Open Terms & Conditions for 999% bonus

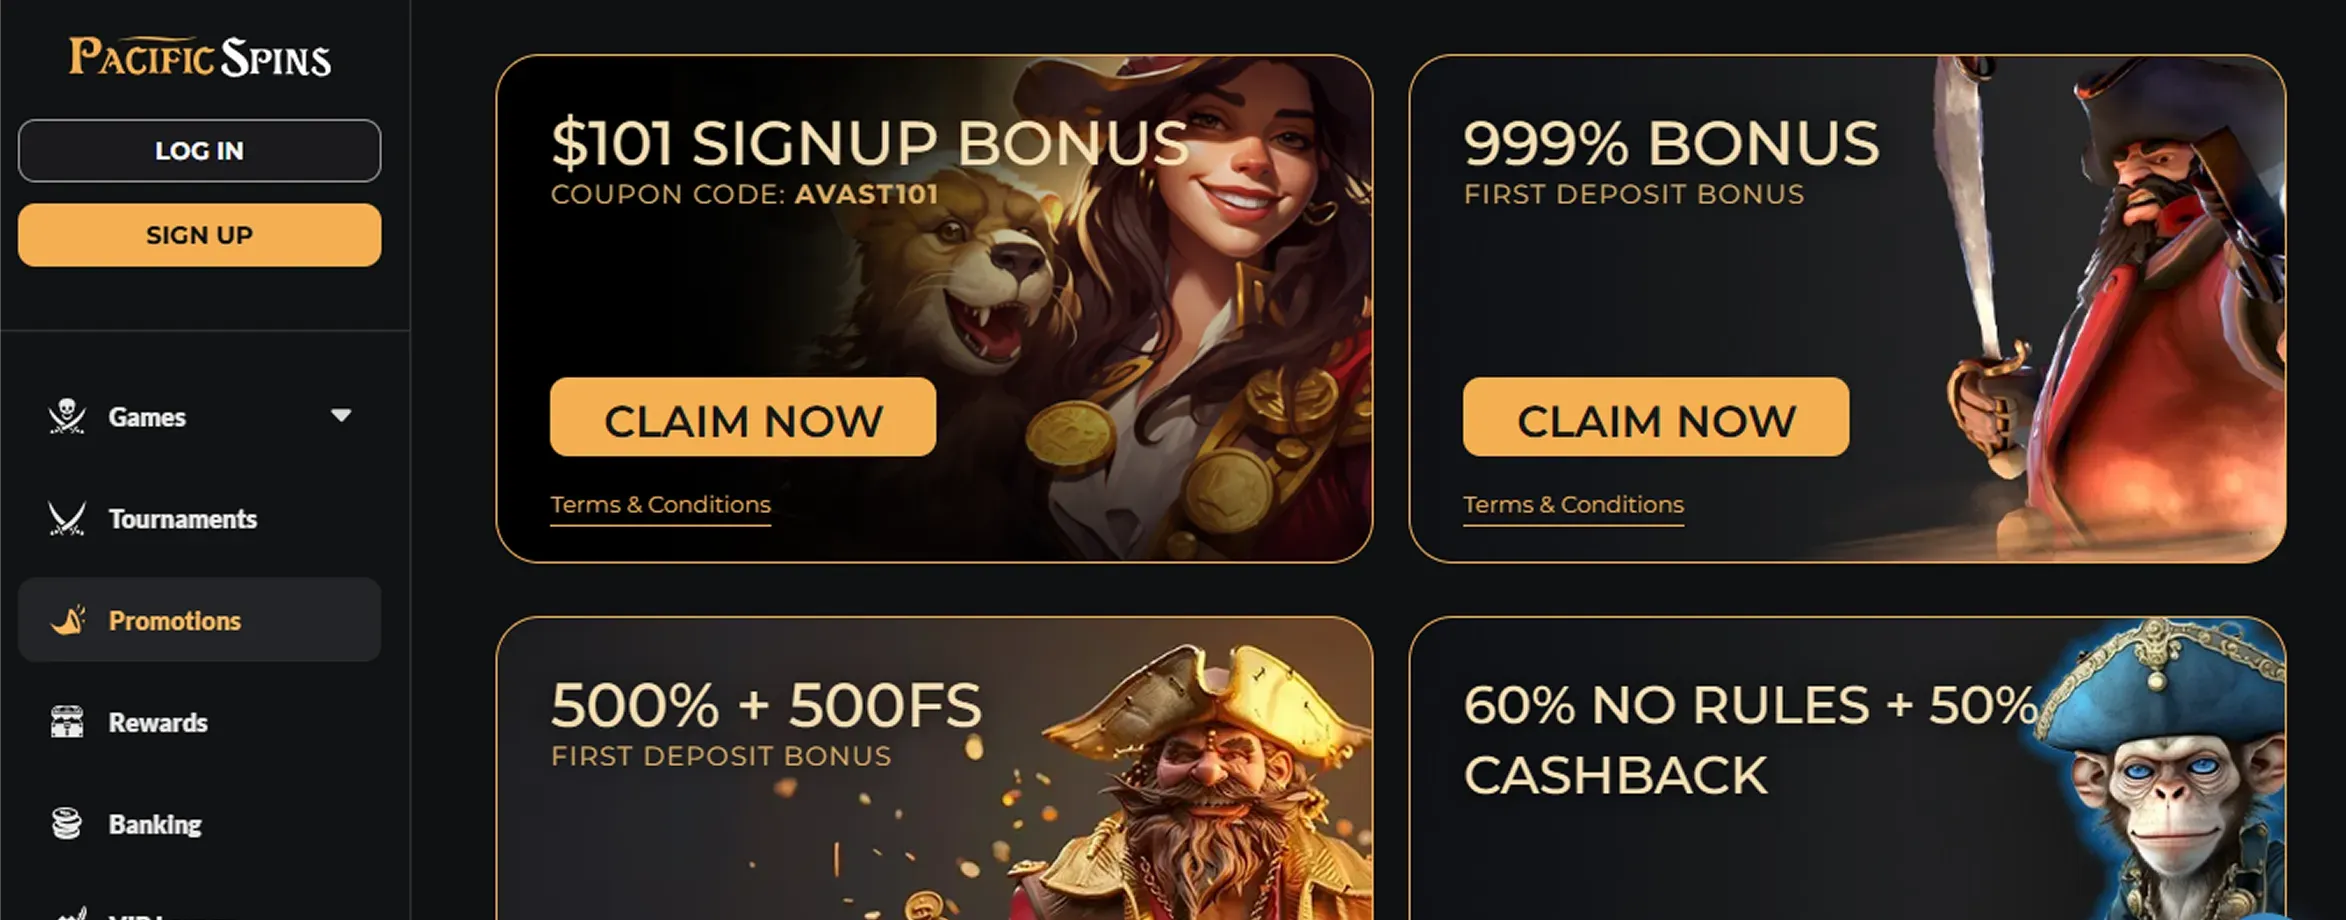[x=1573, y=505]
